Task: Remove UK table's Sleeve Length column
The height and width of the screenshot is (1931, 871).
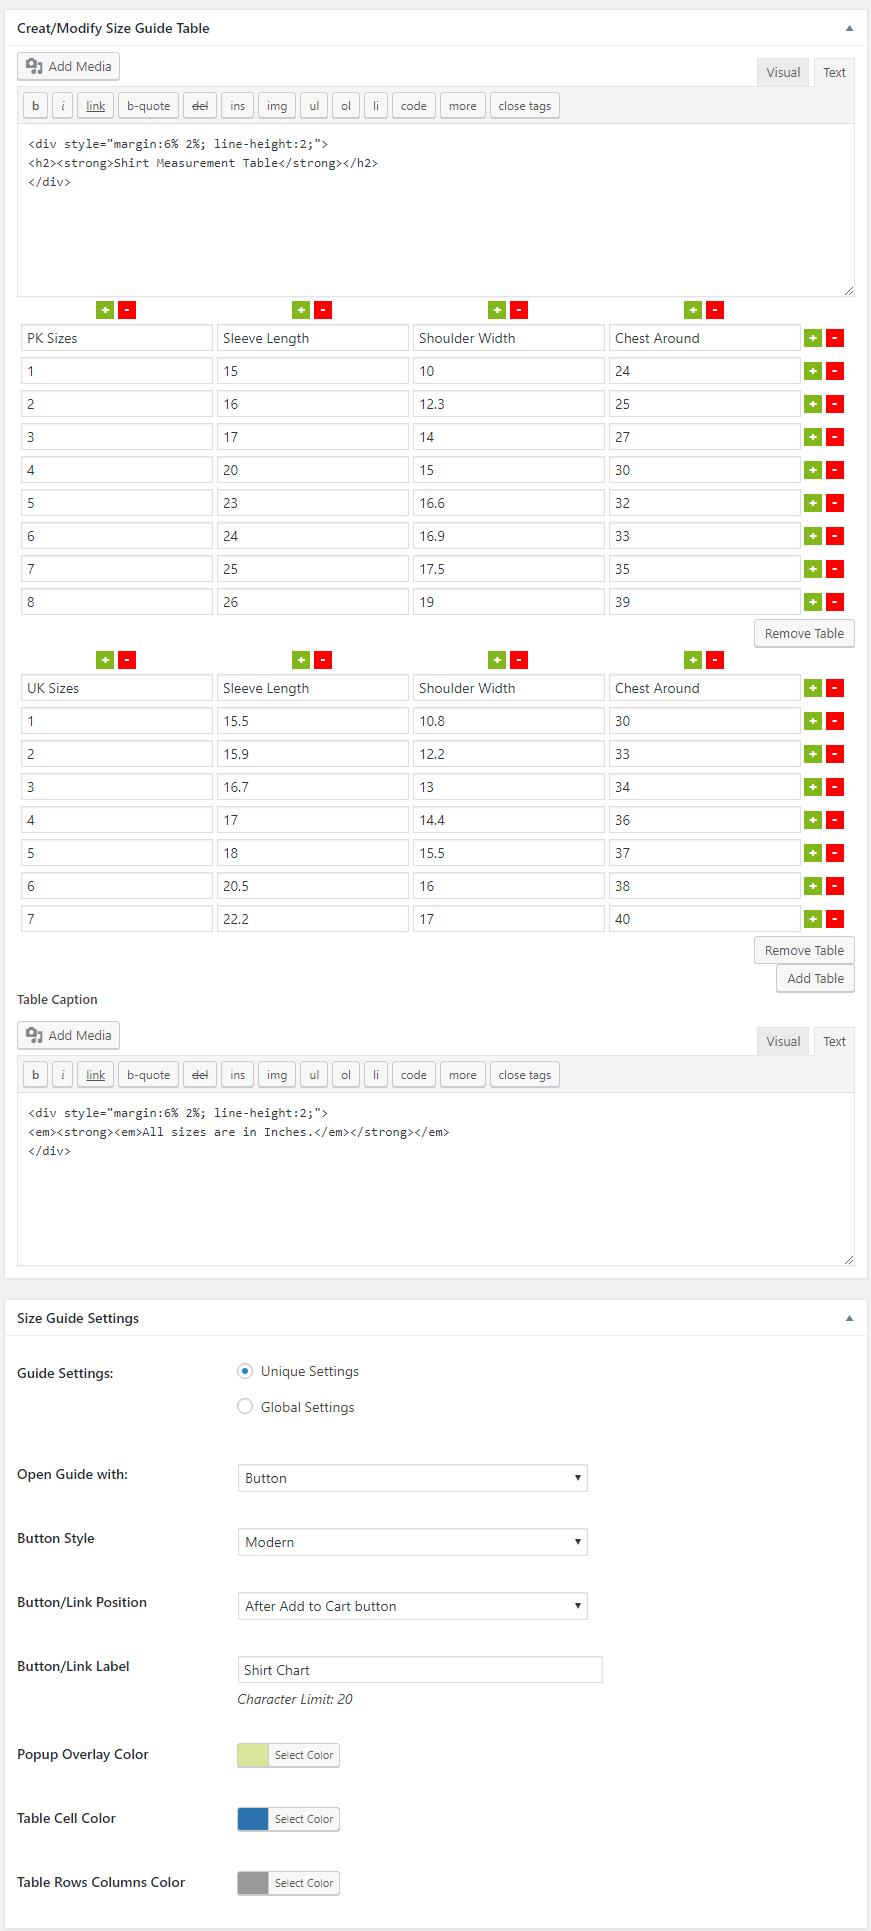Action: (323, 660)
